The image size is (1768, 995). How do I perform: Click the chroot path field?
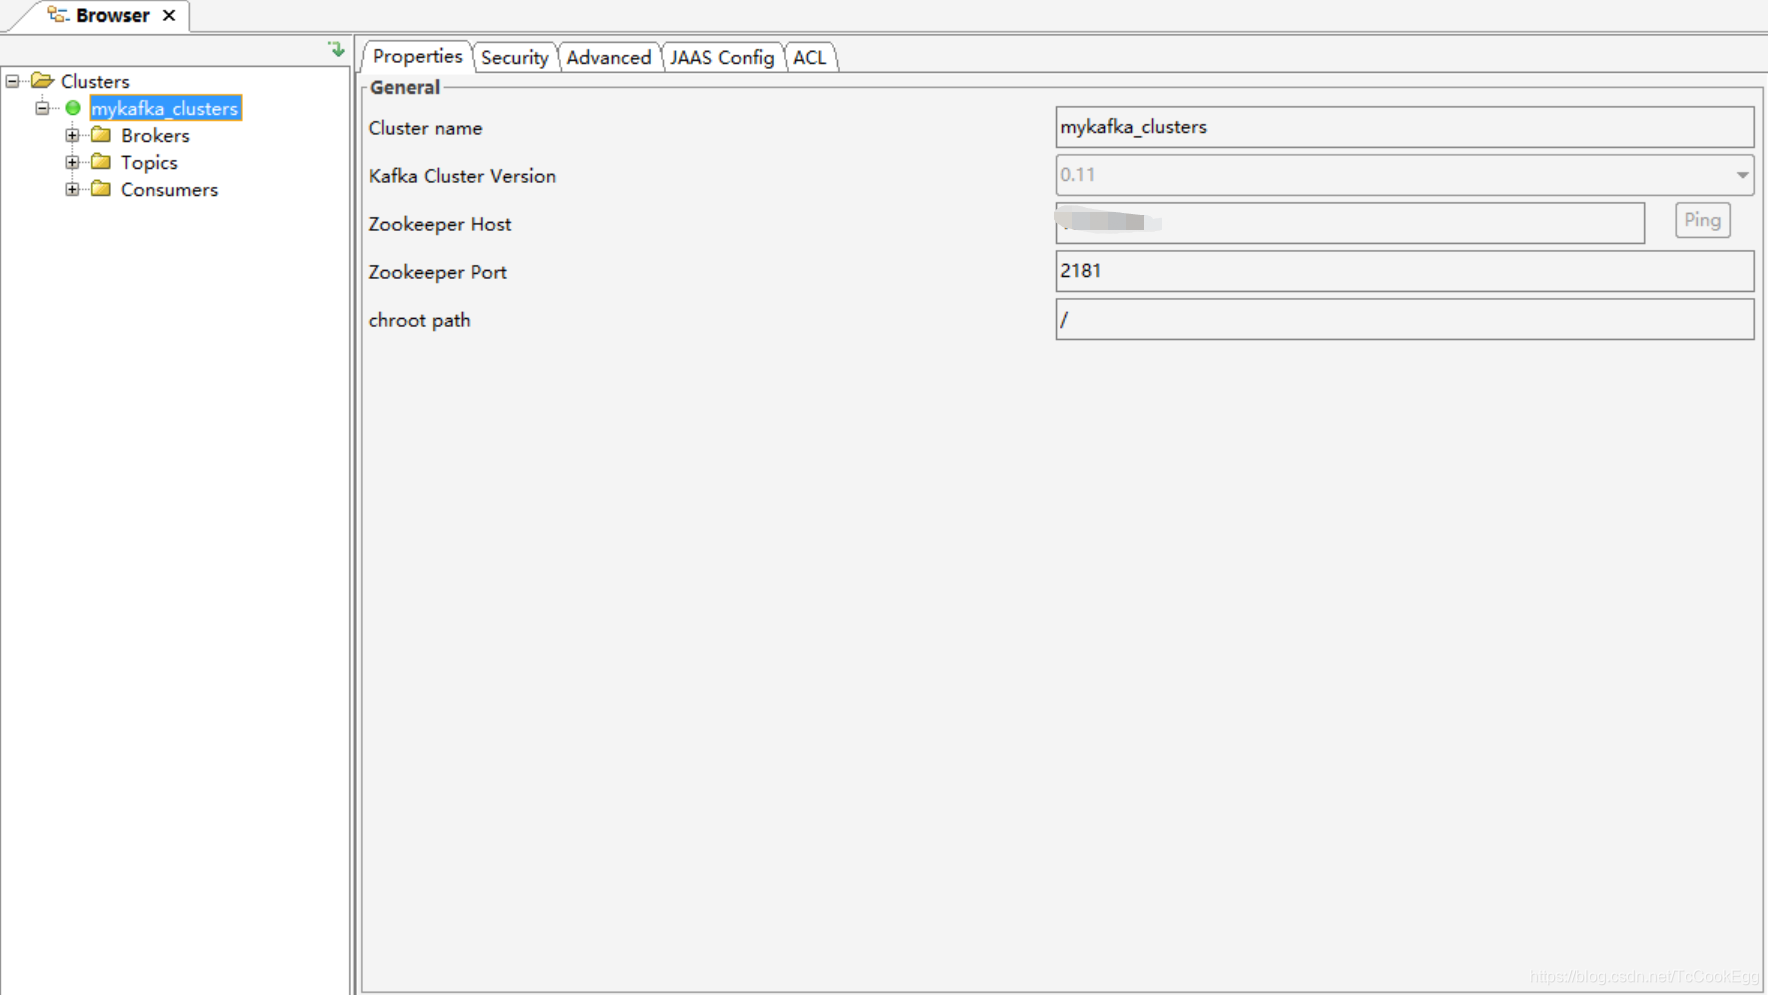[x=1405, y=319]
